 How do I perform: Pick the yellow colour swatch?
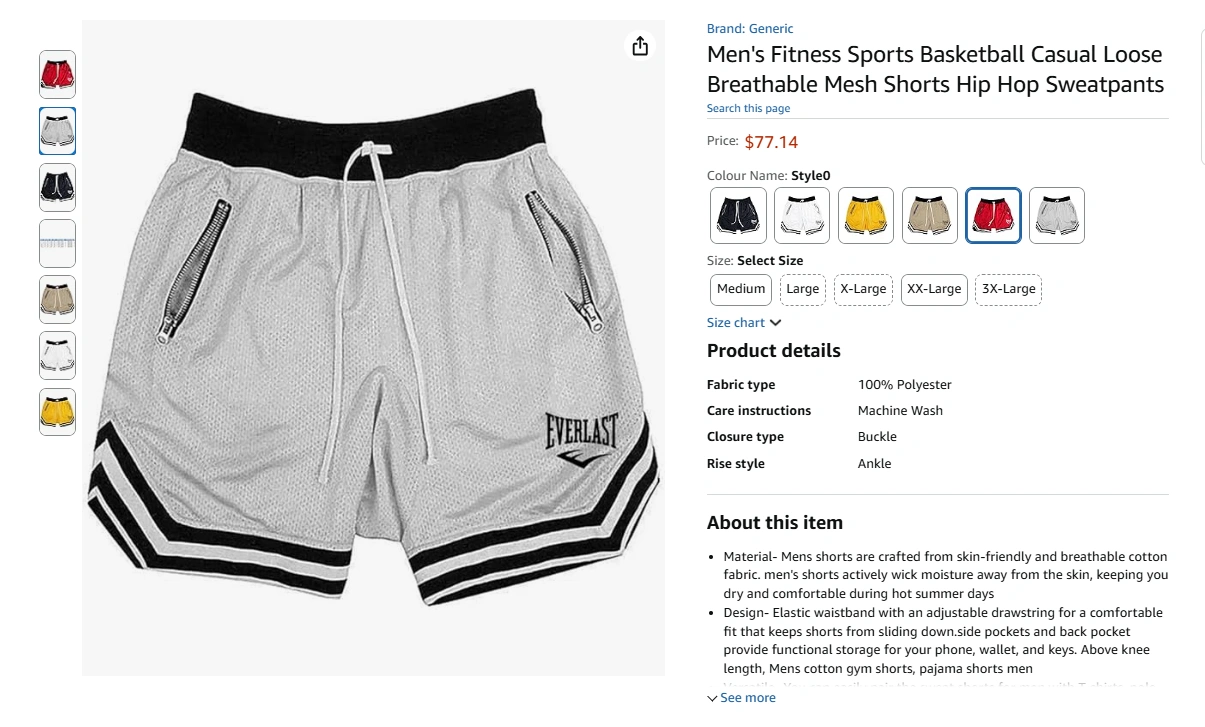tap(866, 215)
